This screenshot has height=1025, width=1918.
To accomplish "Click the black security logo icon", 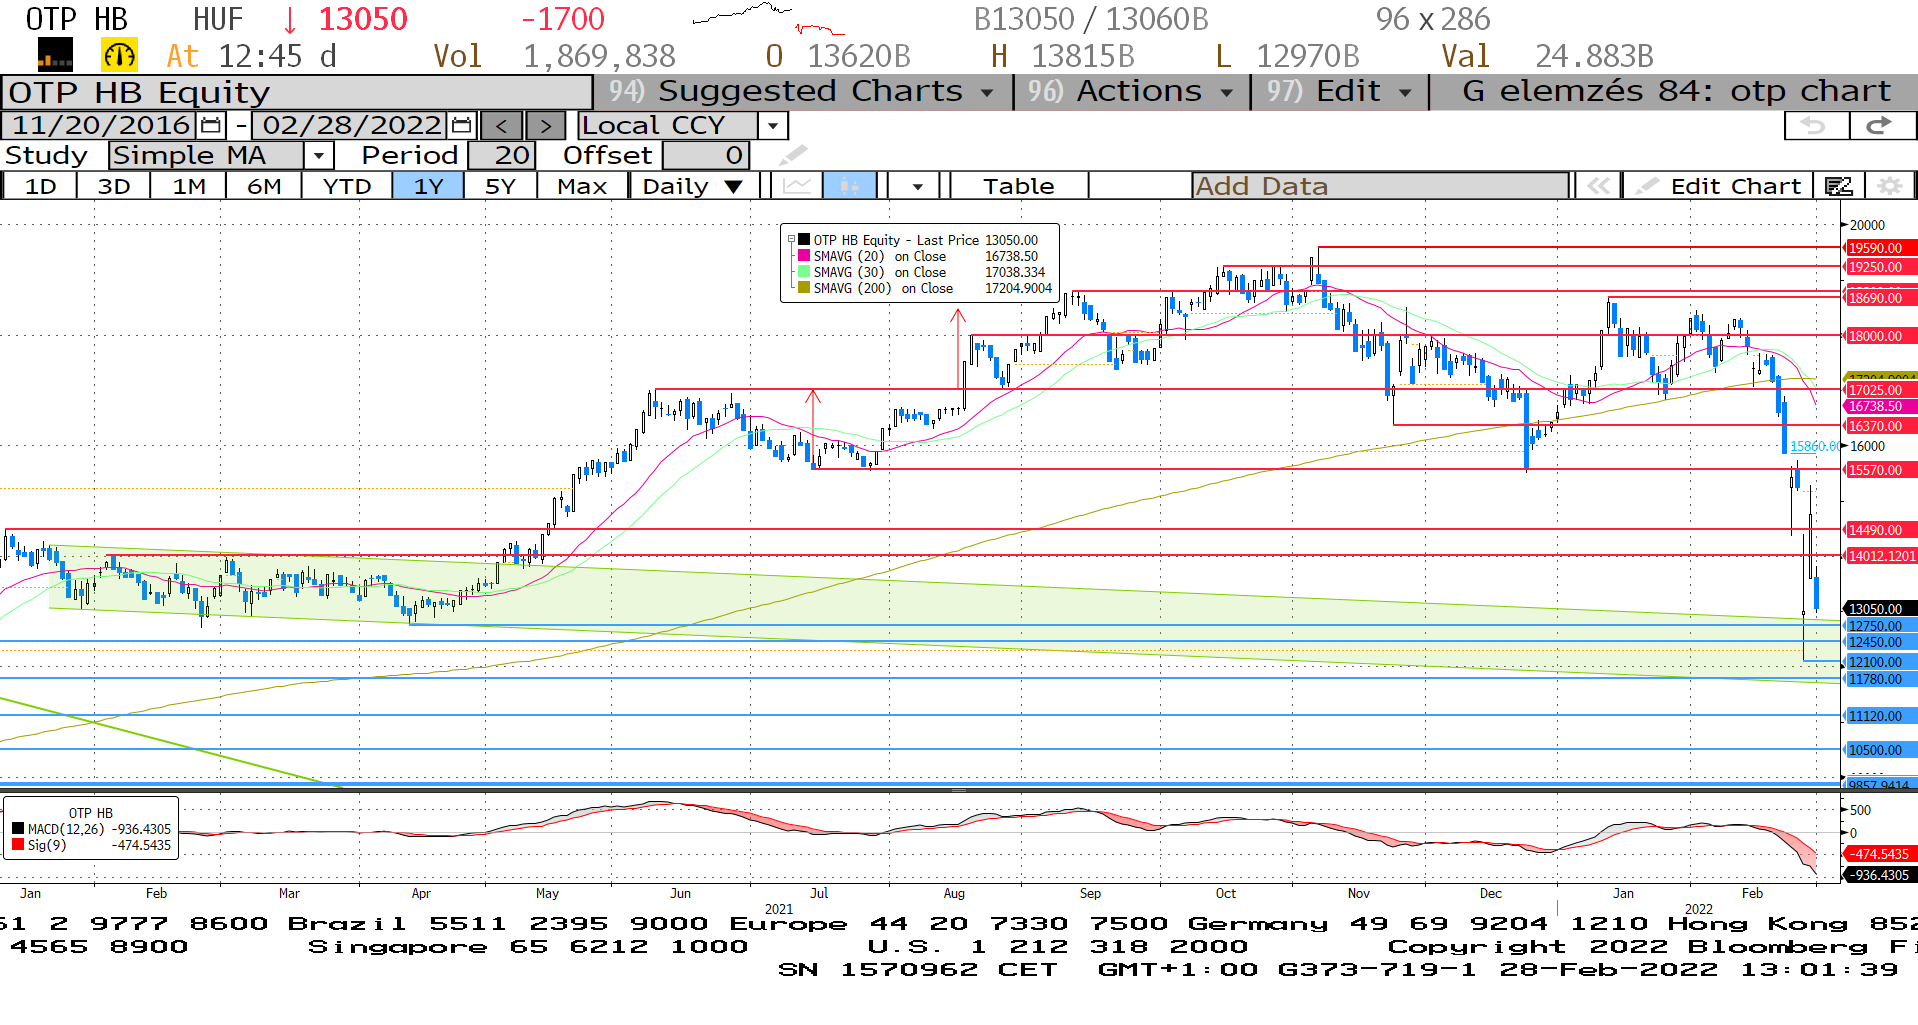I will coord(55,55).
